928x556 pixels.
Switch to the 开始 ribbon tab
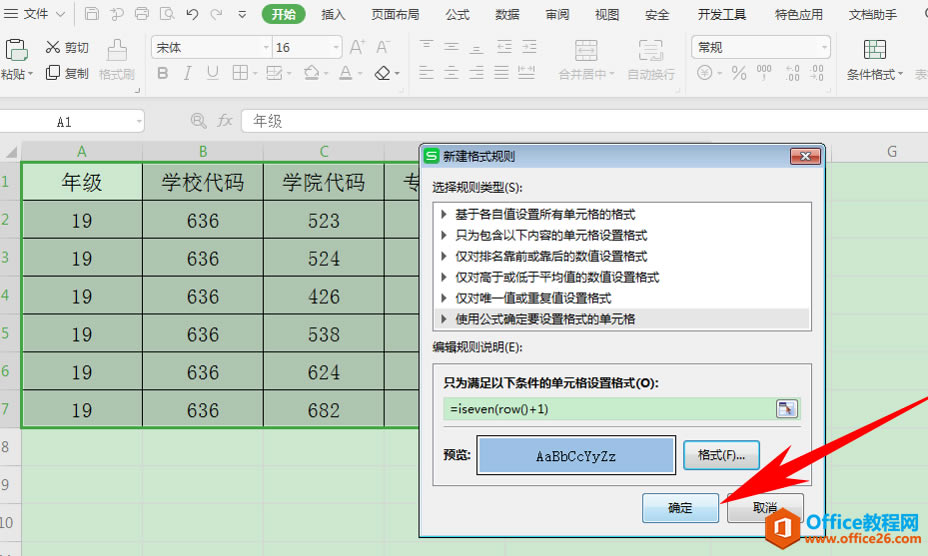point(283,14)
